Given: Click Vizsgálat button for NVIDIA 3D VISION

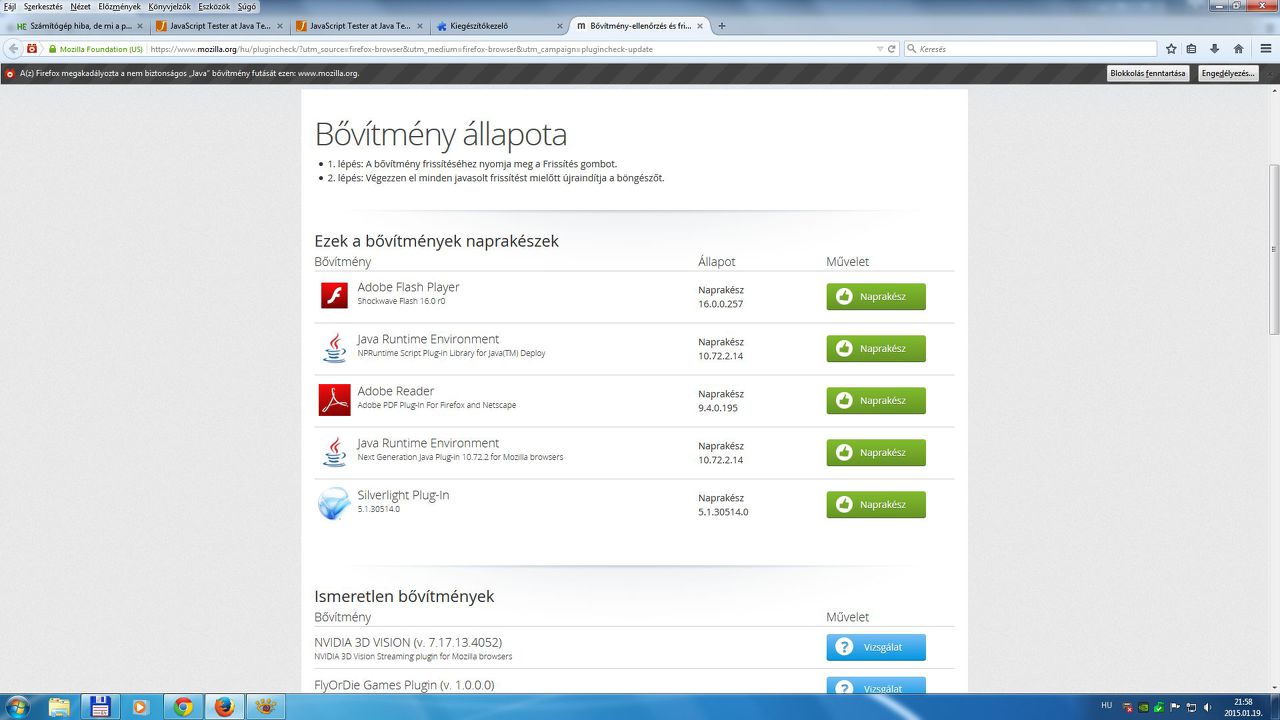Looking at the screenshot, I should [876, 647].
